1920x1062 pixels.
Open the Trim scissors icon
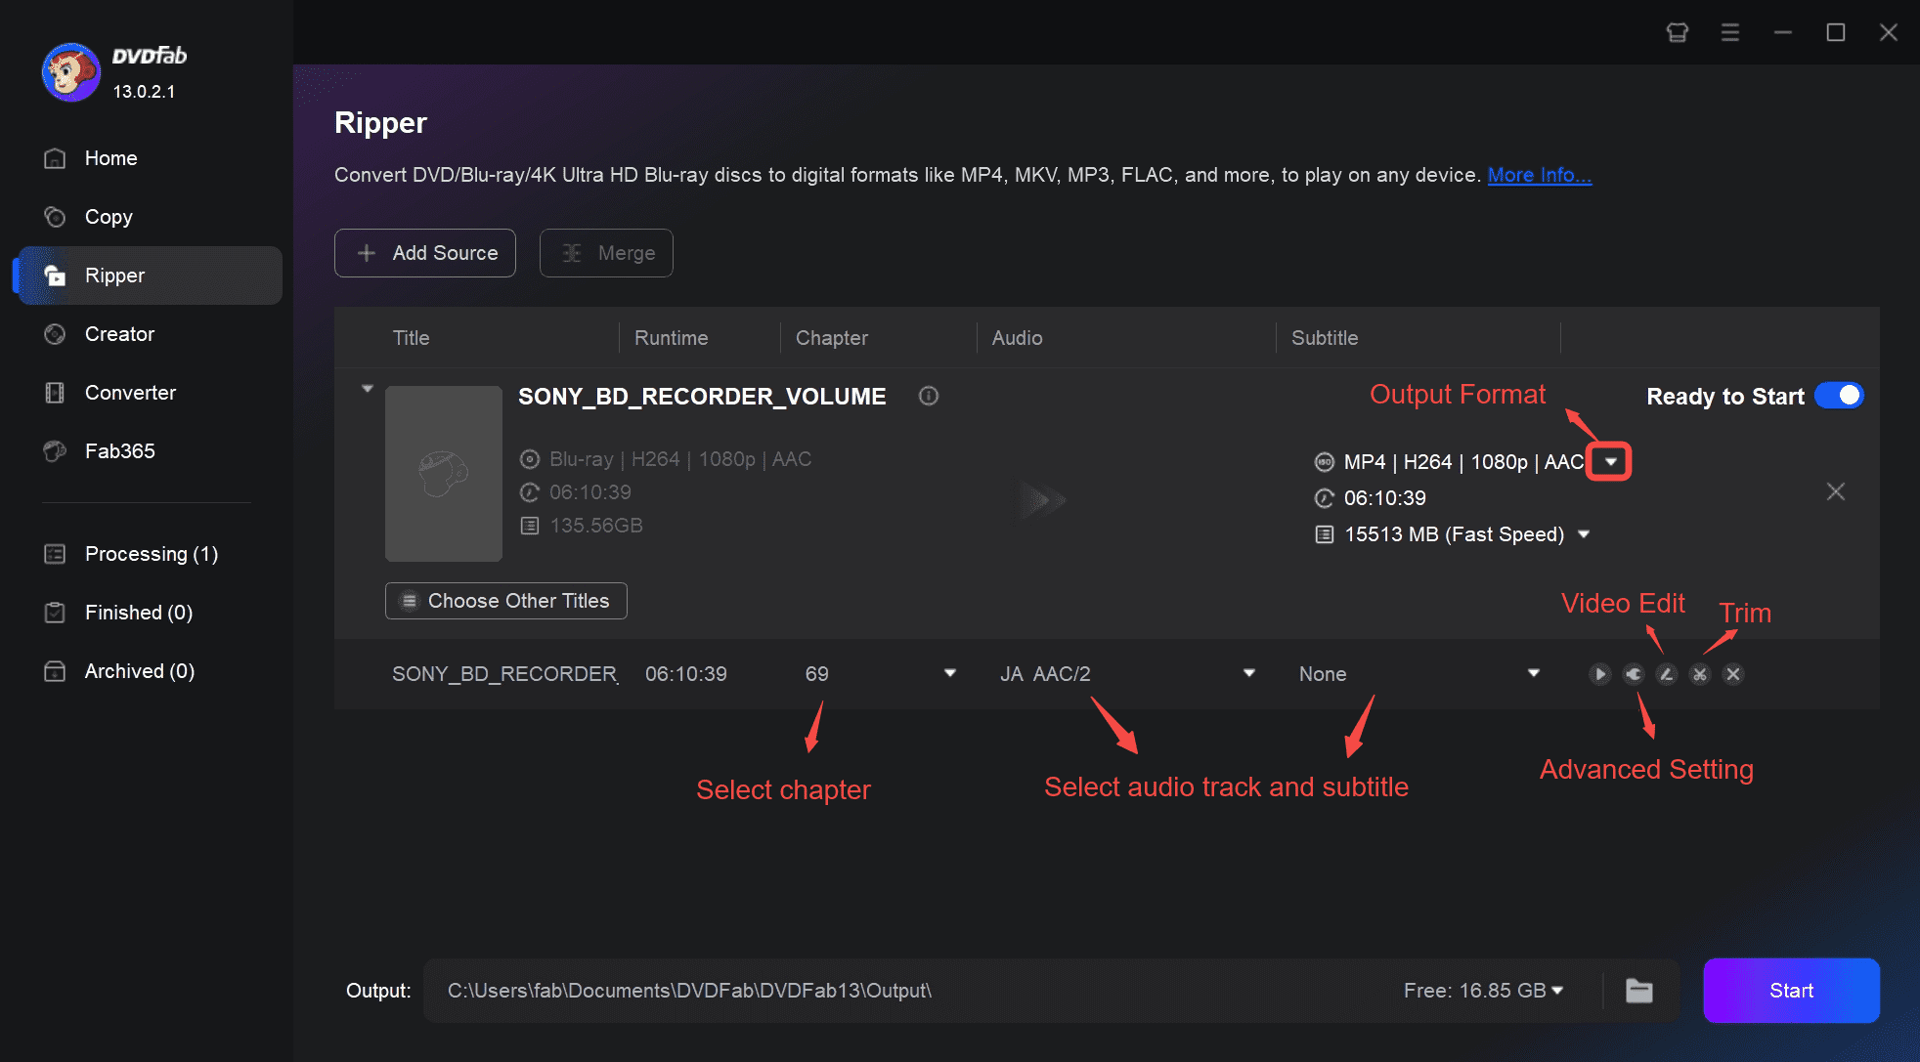[x=1699, y=674]
